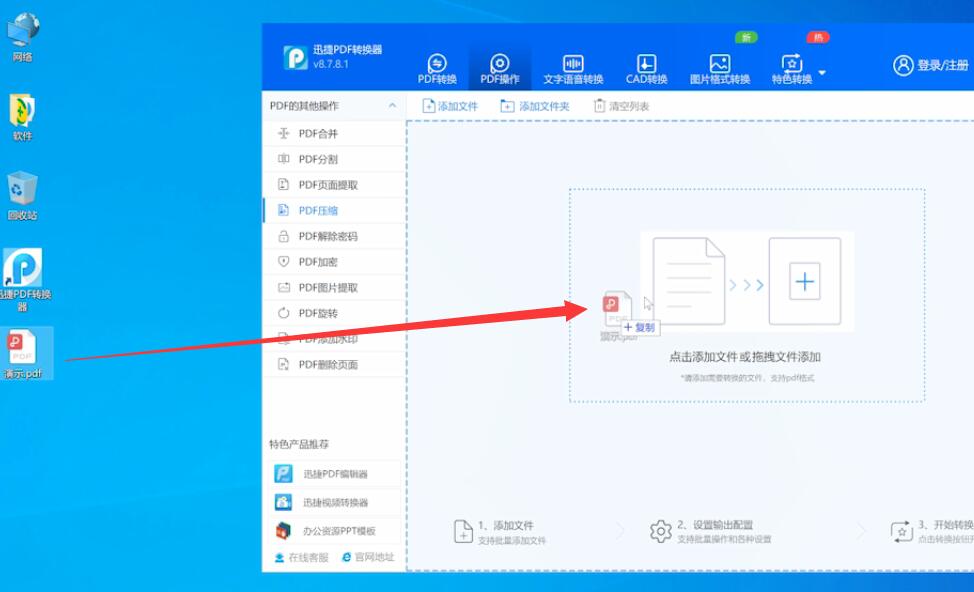
Task: Click the 添加文件夹 button
Action: [535, 106]
